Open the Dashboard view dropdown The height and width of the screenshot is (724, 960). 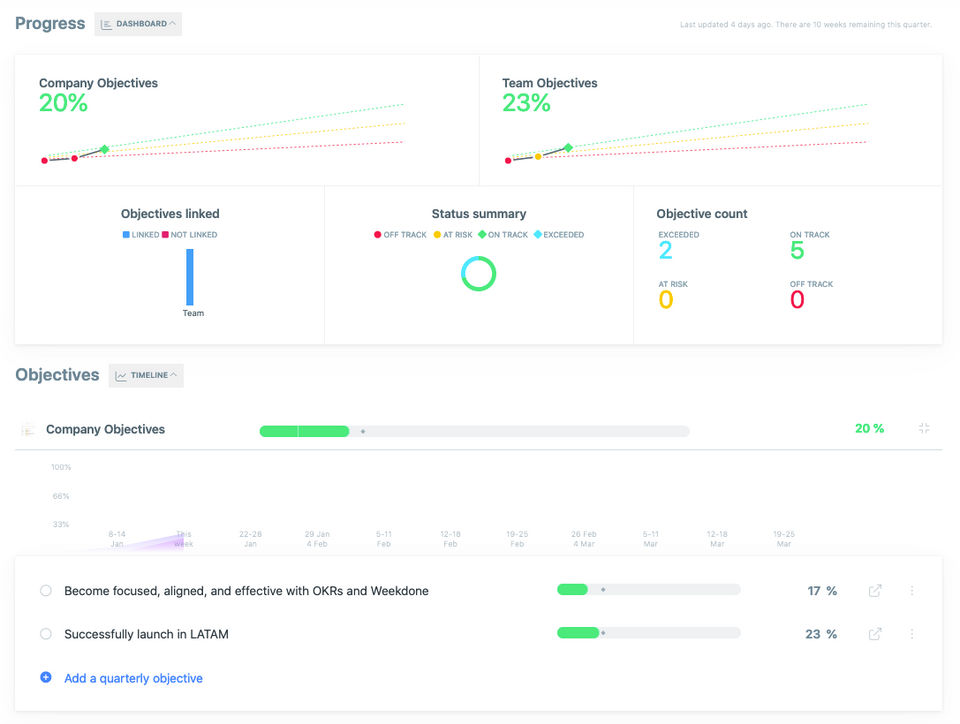[x=138, y=24]
